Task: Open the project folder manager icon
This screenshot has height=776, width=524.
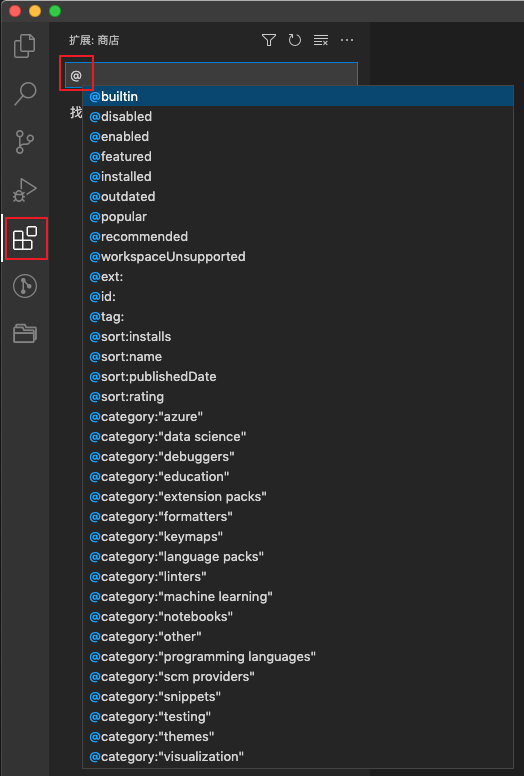Action: [25, 334]
